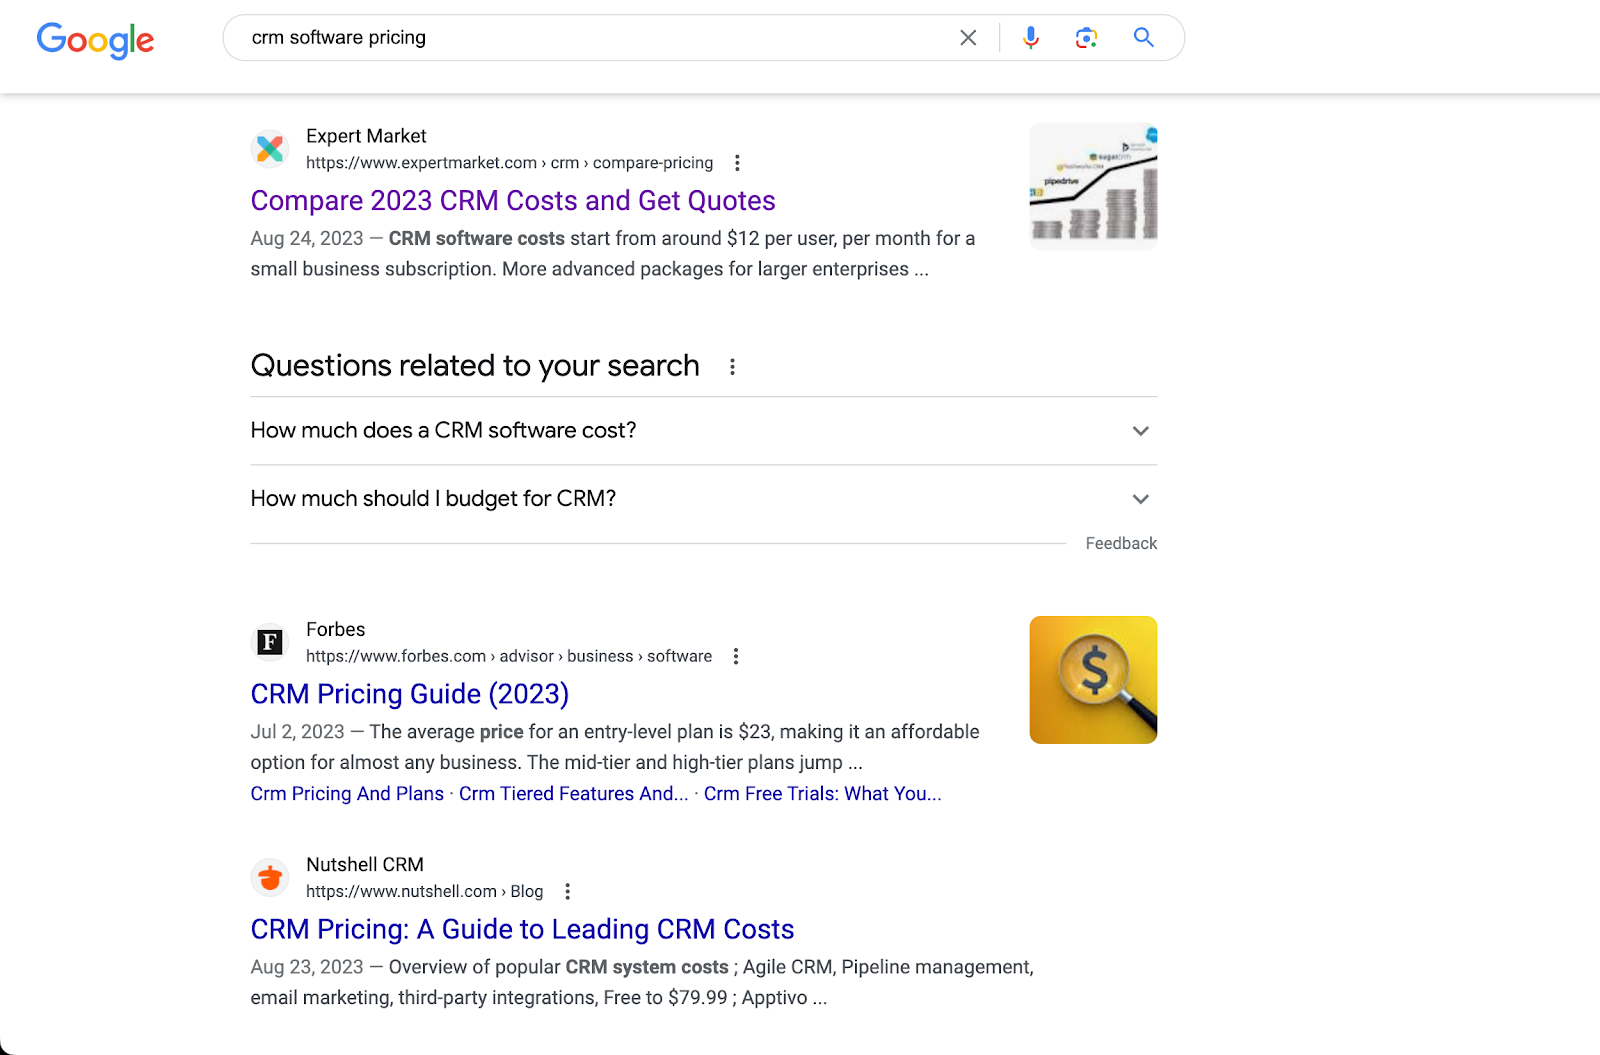Click the Feedback link
The image size is (1600, 1055).
(1121, 544)
